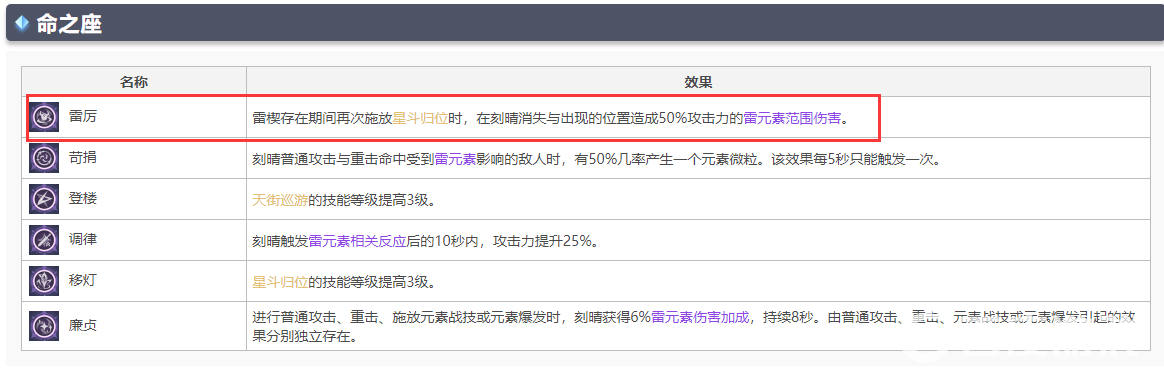This screenshot has height=384, width=1164.
Task: Click the 移灯 constellation icon
Action: click(x=44, y=281)
